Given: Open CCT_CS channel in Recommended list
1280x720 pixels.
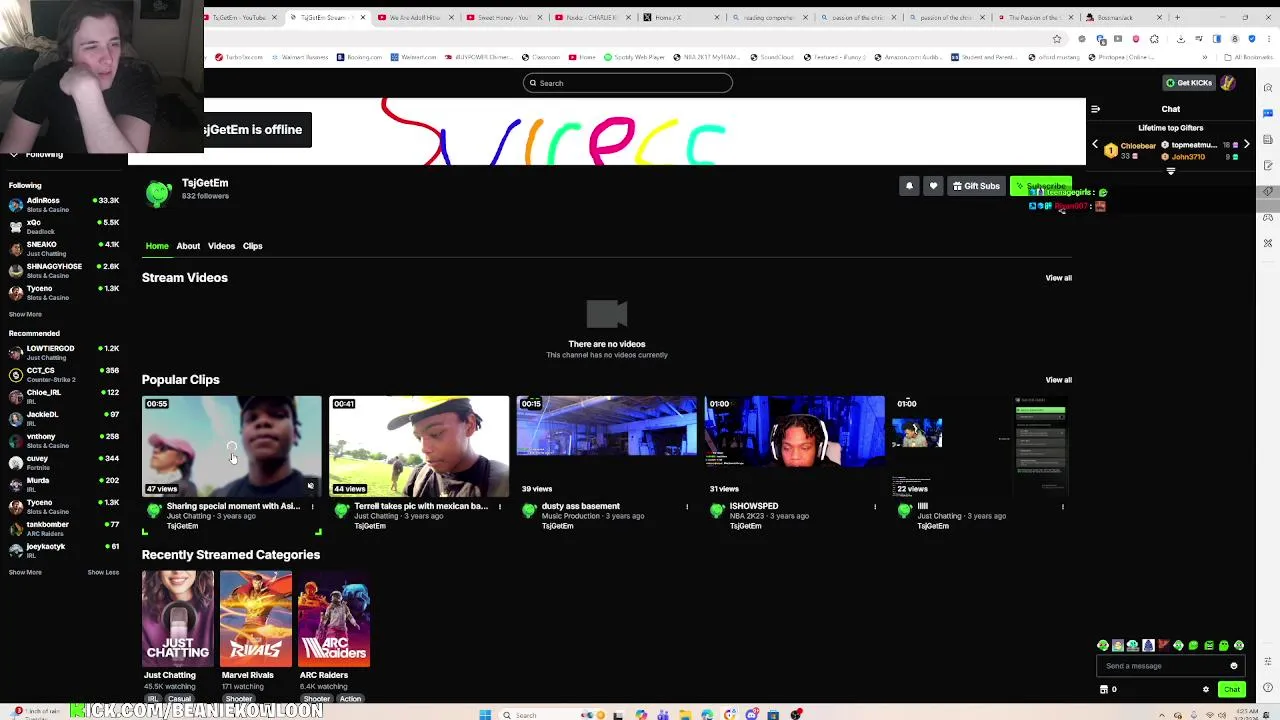Looking at the screenshot, I should coord(64,374).
